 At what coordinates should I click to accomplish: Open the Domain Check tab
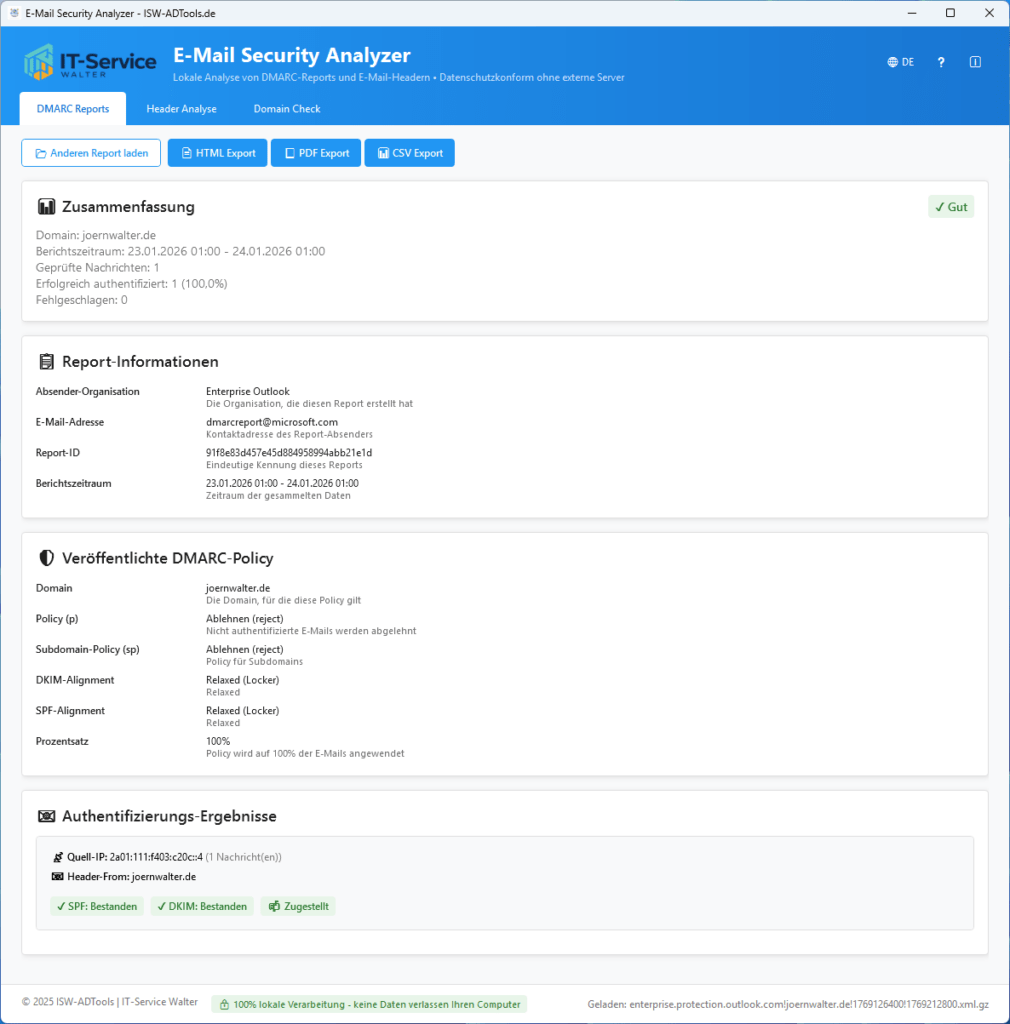tap(286, 108)
